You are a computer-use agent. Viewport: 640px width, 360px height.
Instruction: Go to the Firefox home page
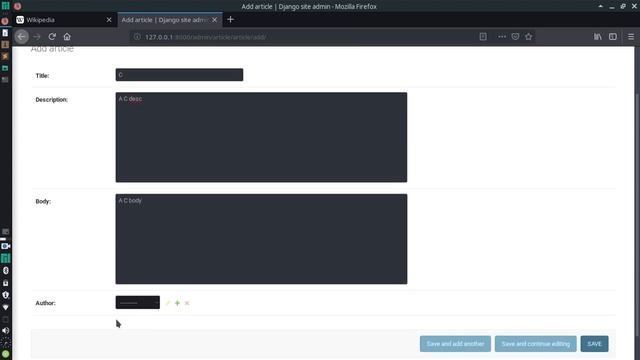pos(67,37)
